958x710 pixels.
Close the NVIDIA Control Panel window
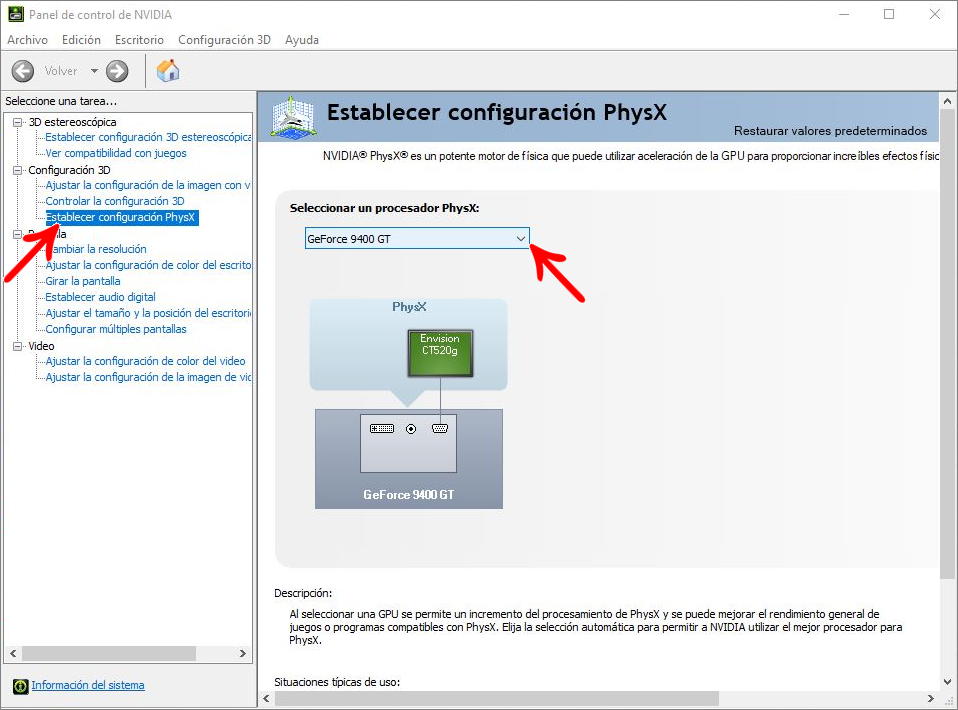[x=935, y=14]
